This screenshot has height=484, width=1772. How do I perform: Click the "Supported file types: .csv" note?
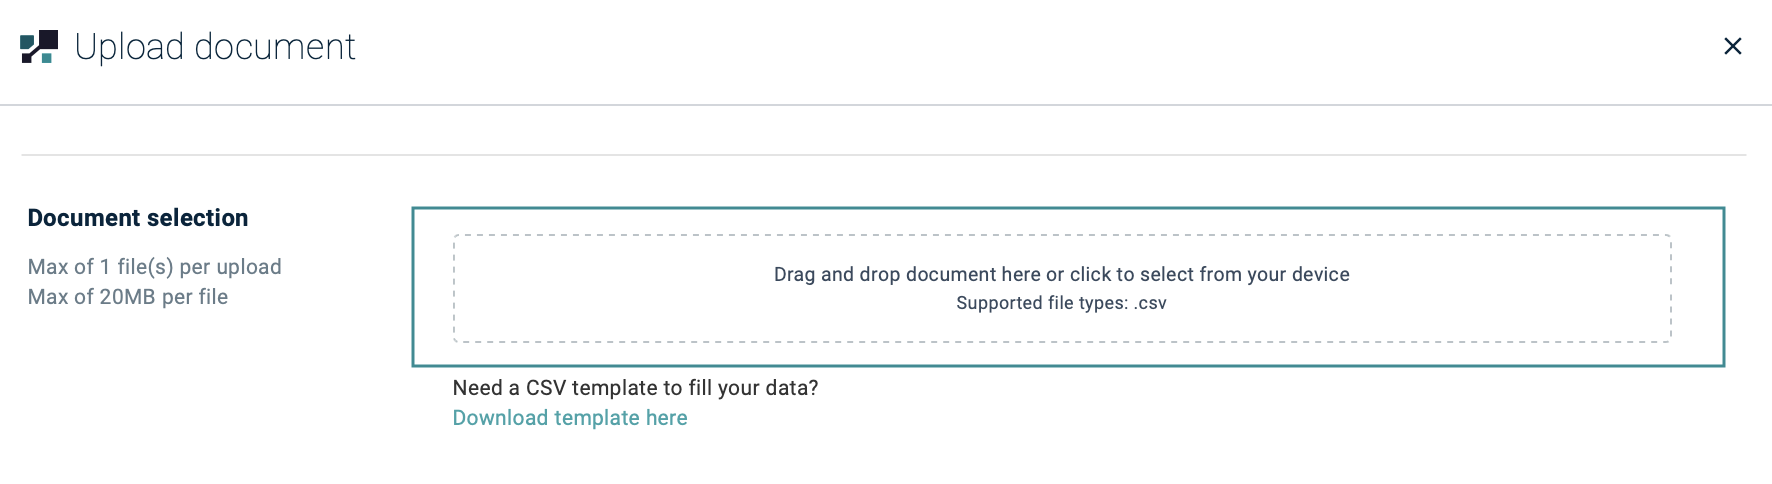pos(1061,303)
